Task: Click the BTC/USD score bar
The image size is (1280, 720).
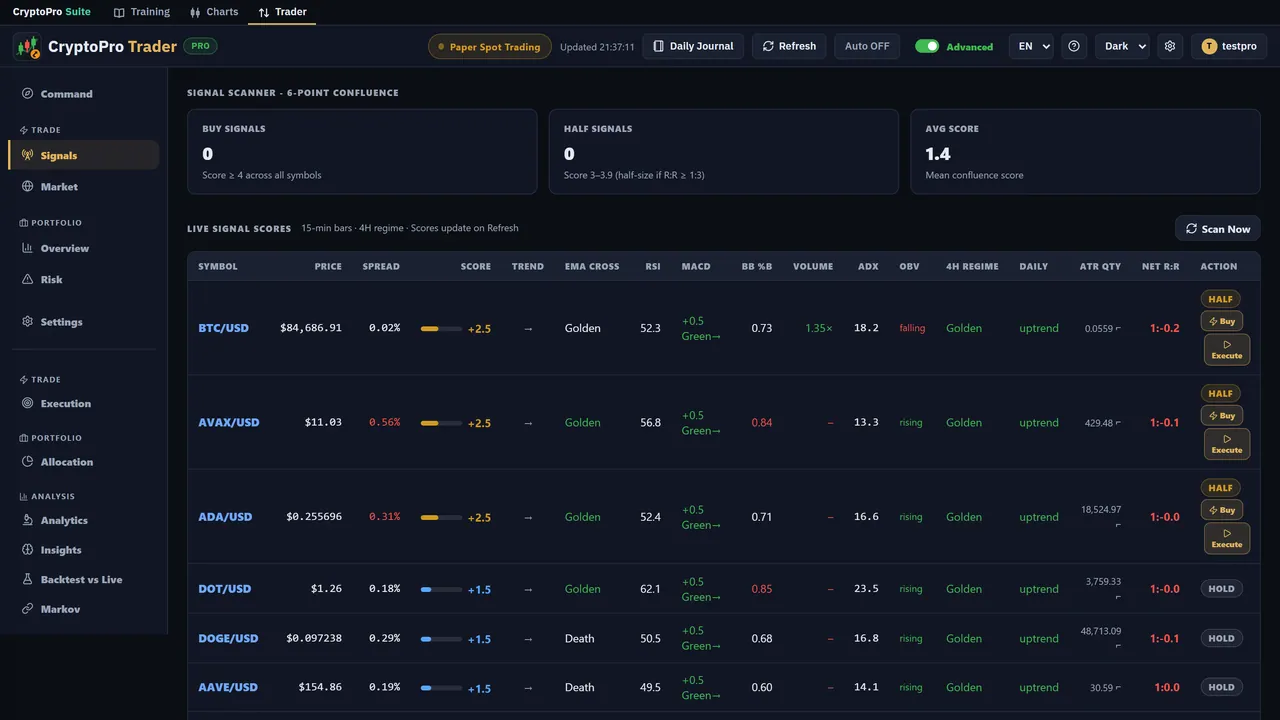Action: [441, 328]
